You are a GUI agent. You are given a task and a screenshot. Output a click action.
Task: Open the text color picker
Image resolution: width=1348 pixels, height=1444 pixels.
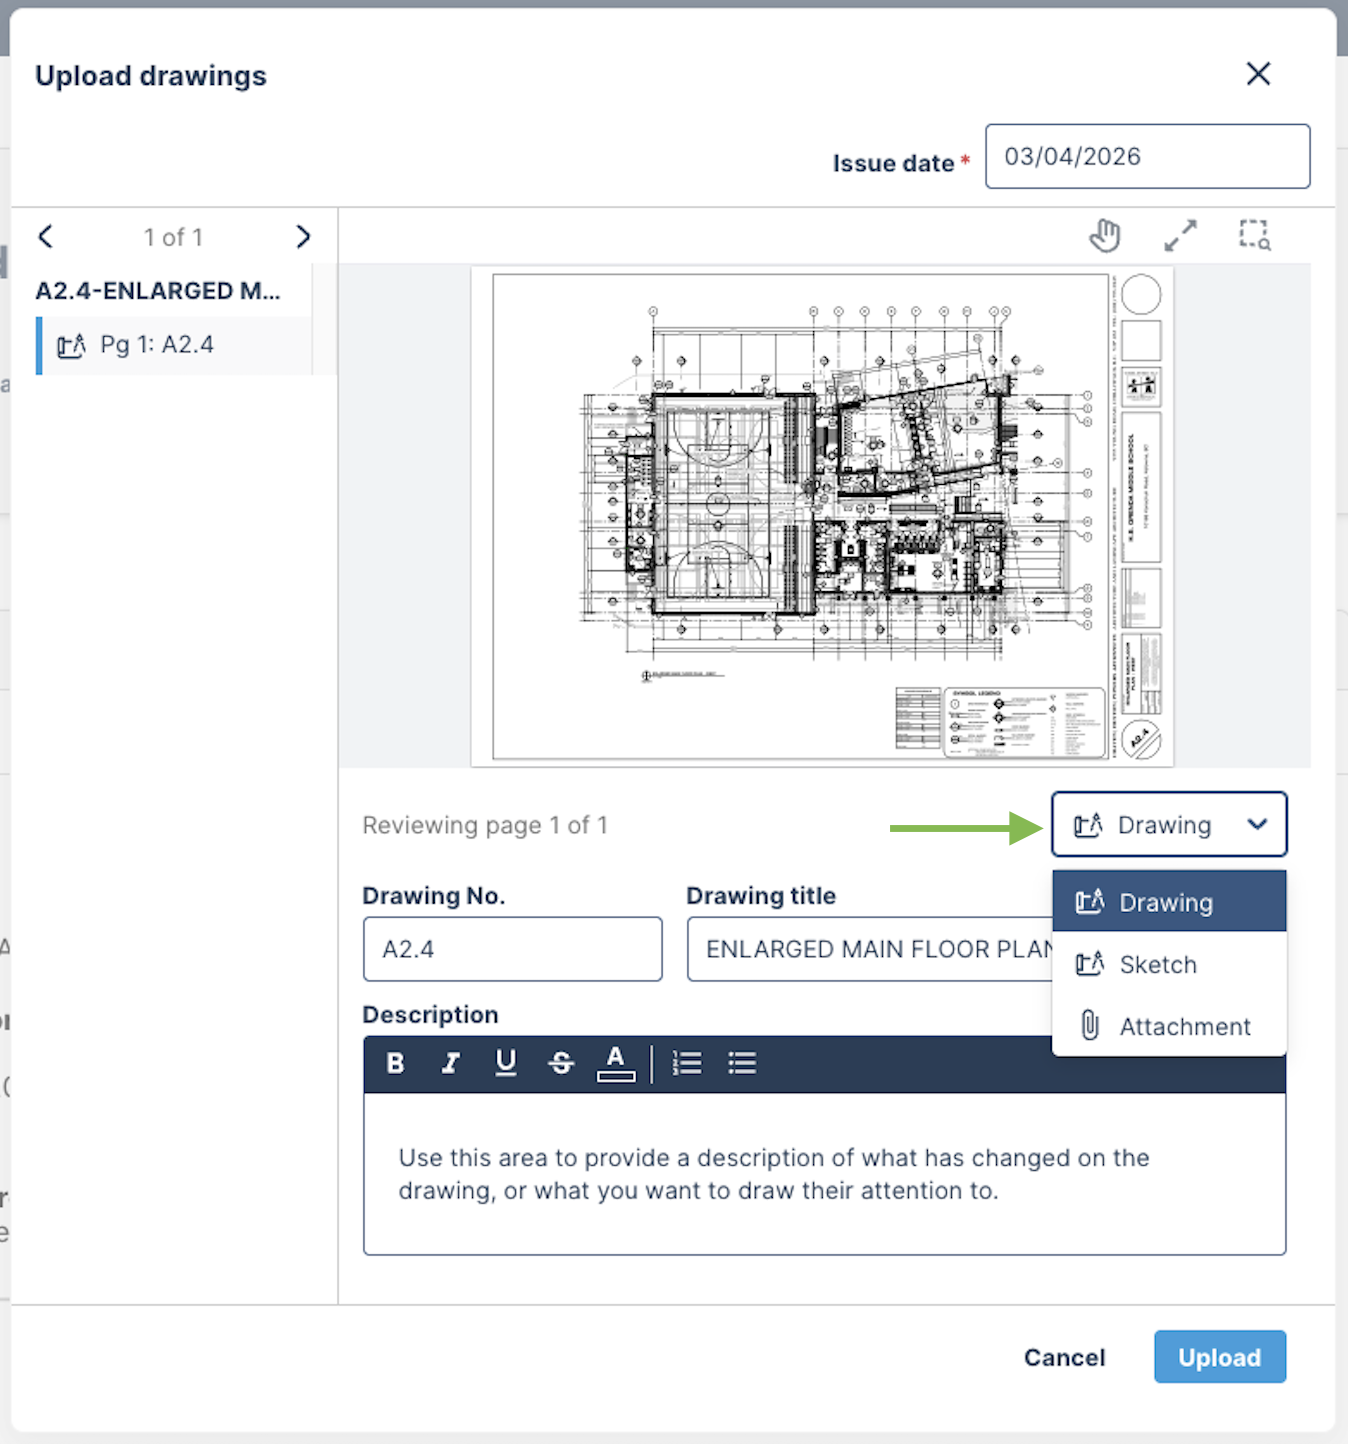[x=616, y=1063]
